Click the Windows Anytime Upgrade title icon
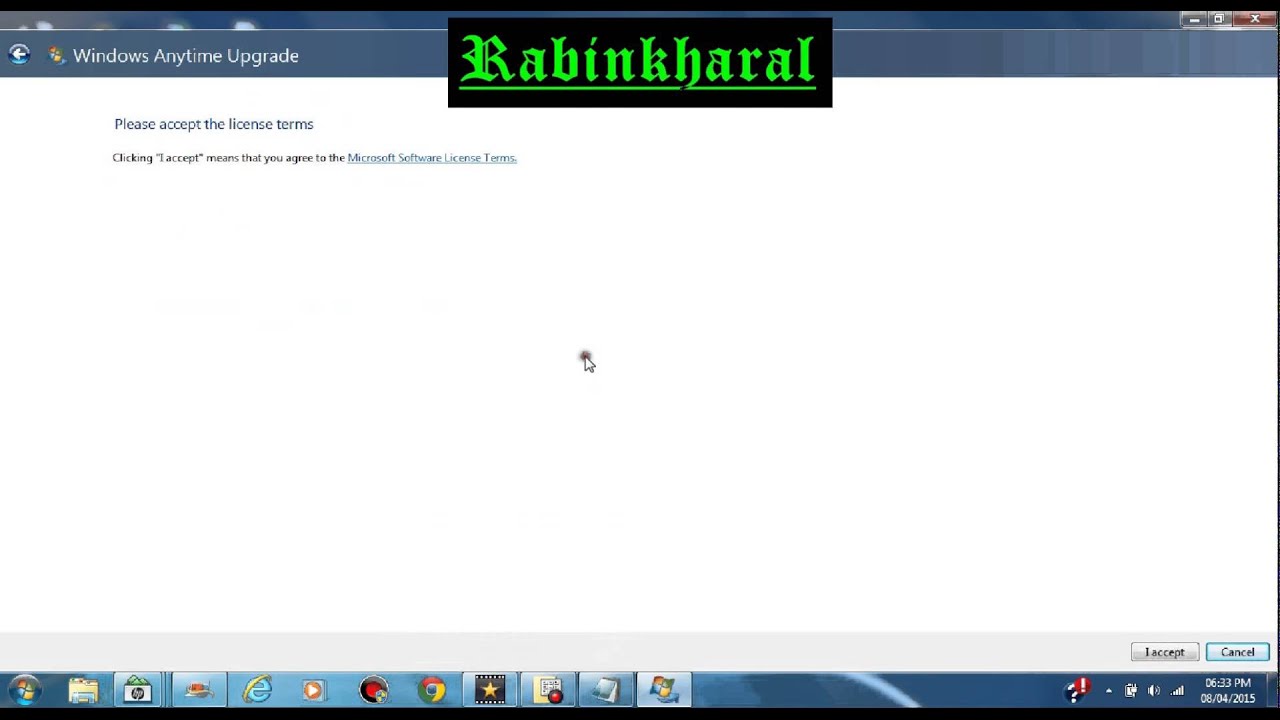Viewport: 1280px width, 720px height. pos(57,56)
